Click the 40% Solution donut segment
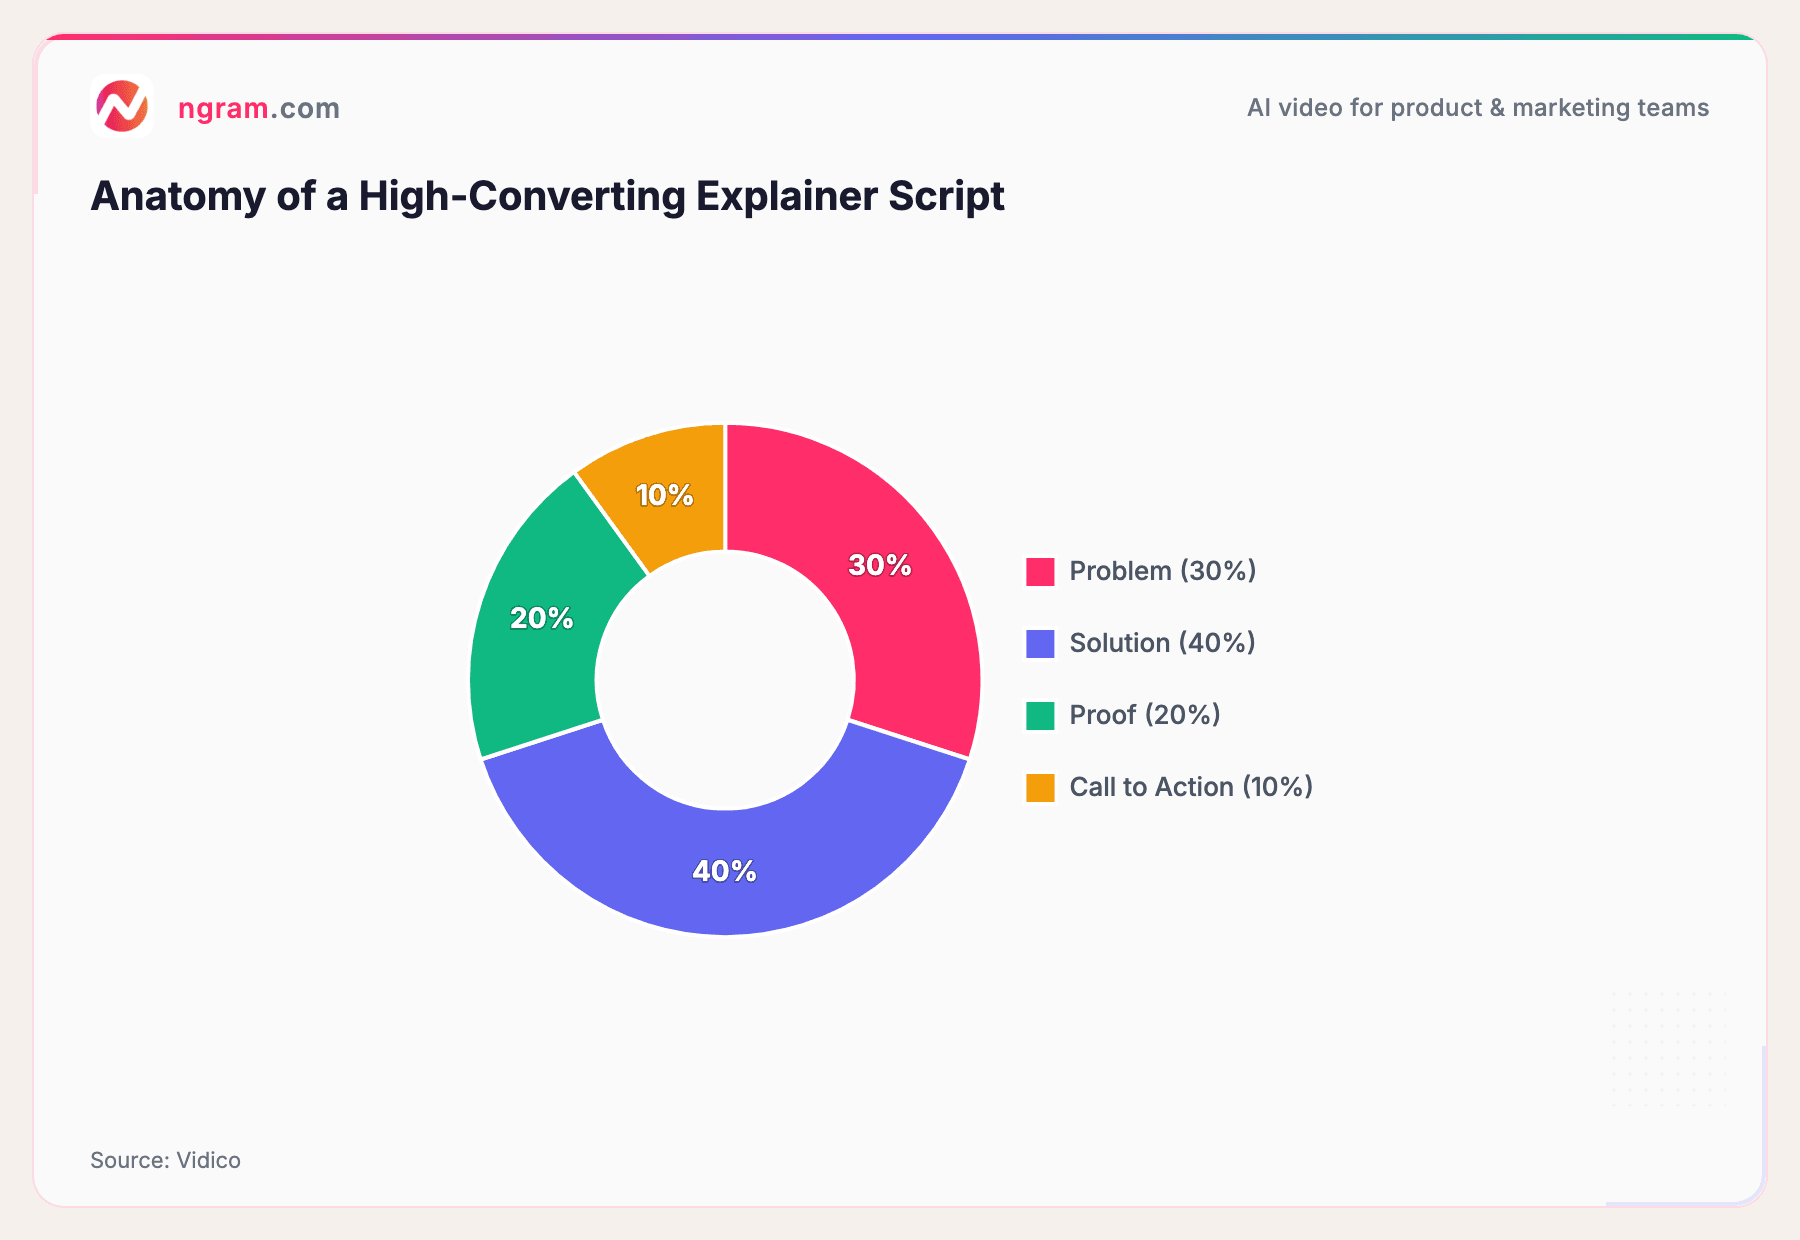The width and height of the screenshot is (1800, 1240). point(723,870)
